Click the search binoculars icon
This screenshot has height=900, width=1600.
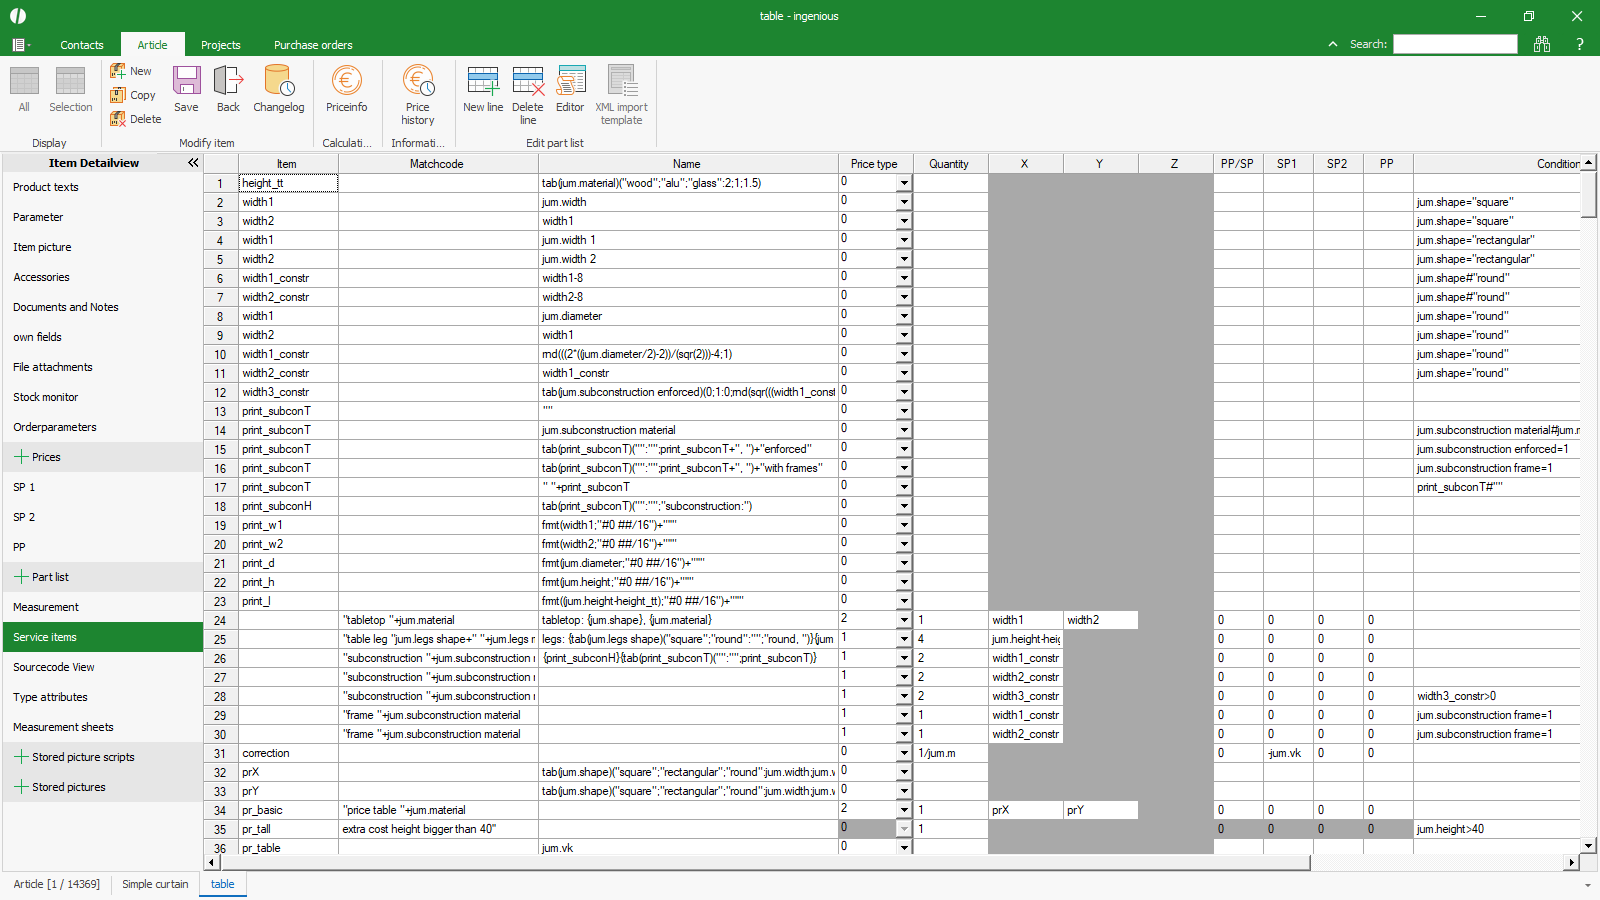[1542, 44]
